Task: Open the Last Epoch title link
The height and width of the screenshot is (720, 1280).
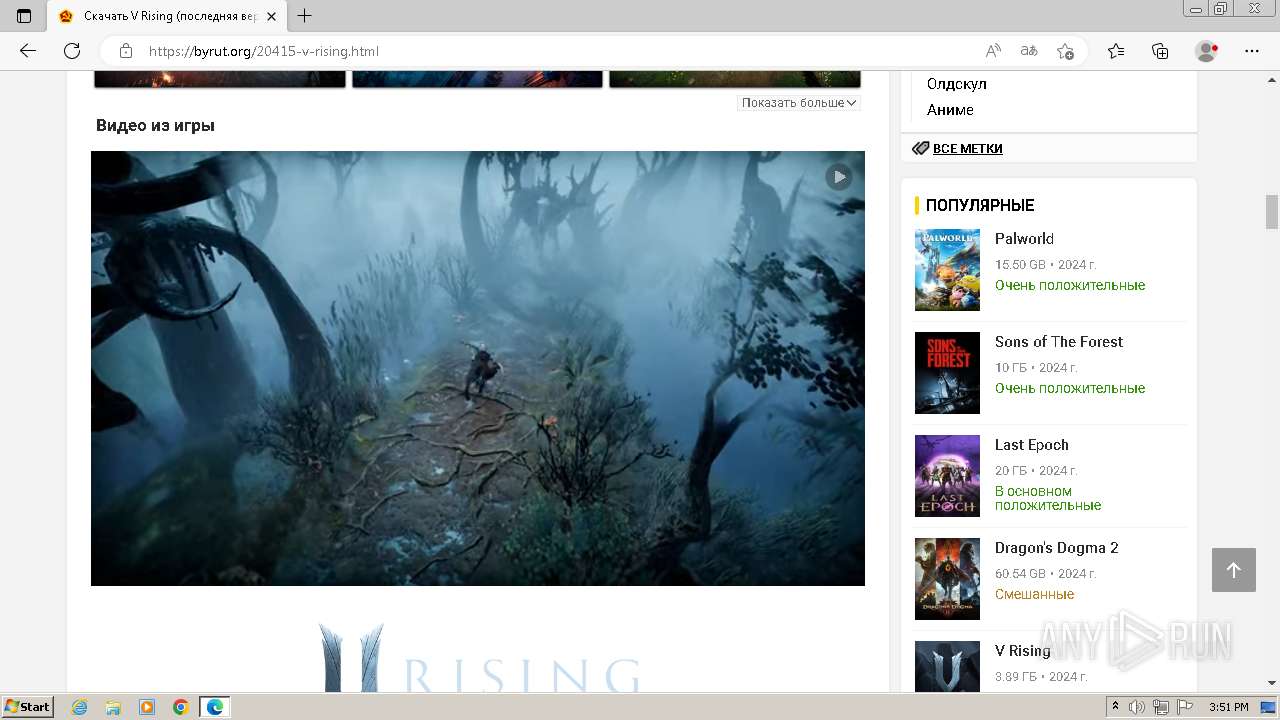Action: point(1031,444)
